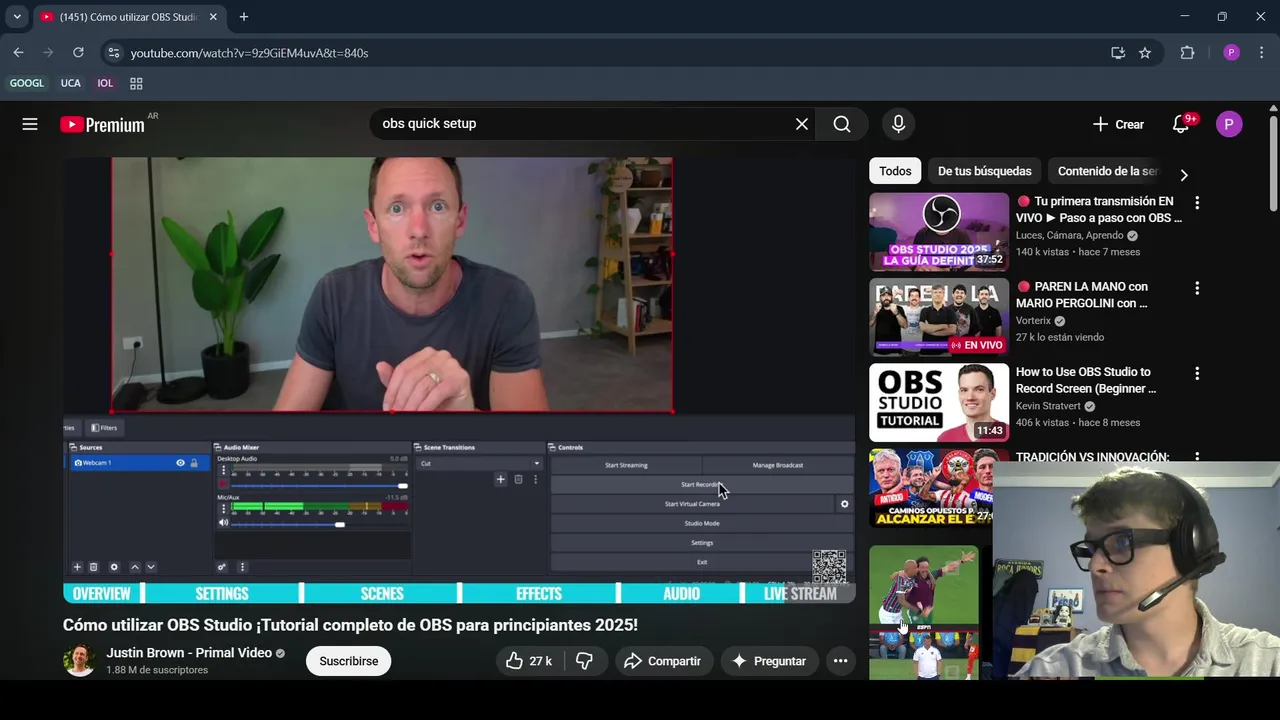Open Chrome three-dot menu

coord(1261,53)
